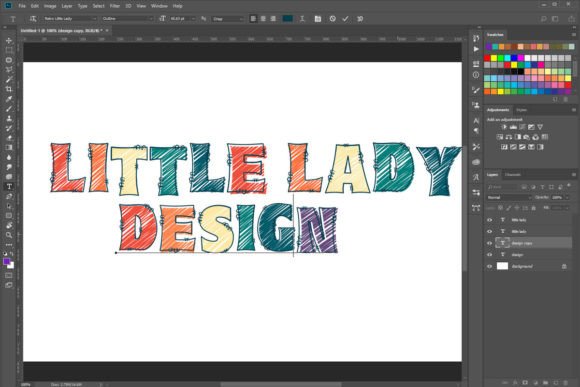
Task: Select the Clone Stamp tool
Action: pyautogui.click(x=9, y=118)
